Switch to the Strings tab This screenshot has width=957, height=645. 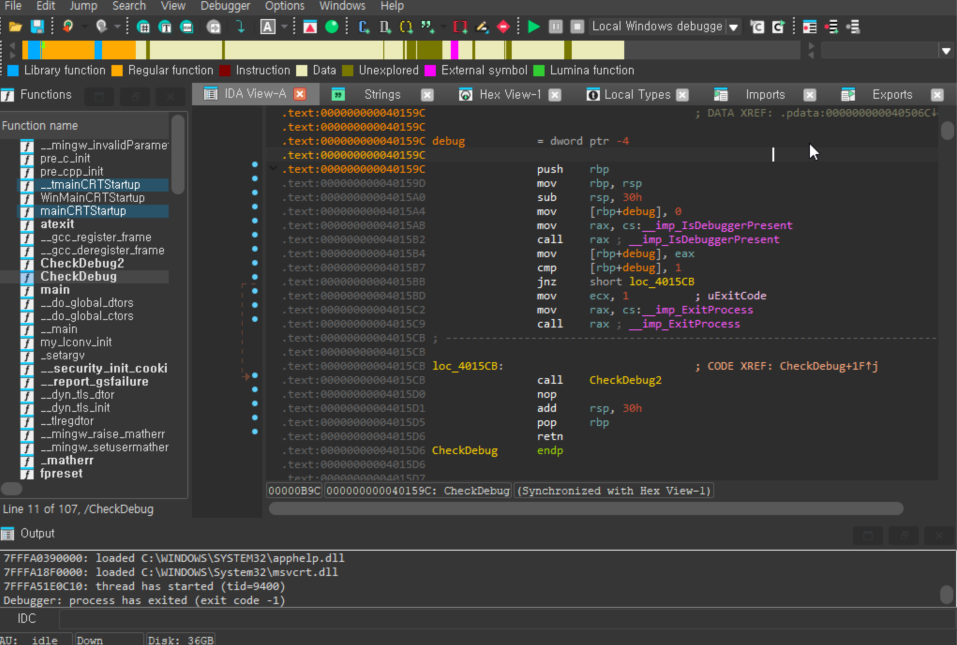[x=382, y=95]
